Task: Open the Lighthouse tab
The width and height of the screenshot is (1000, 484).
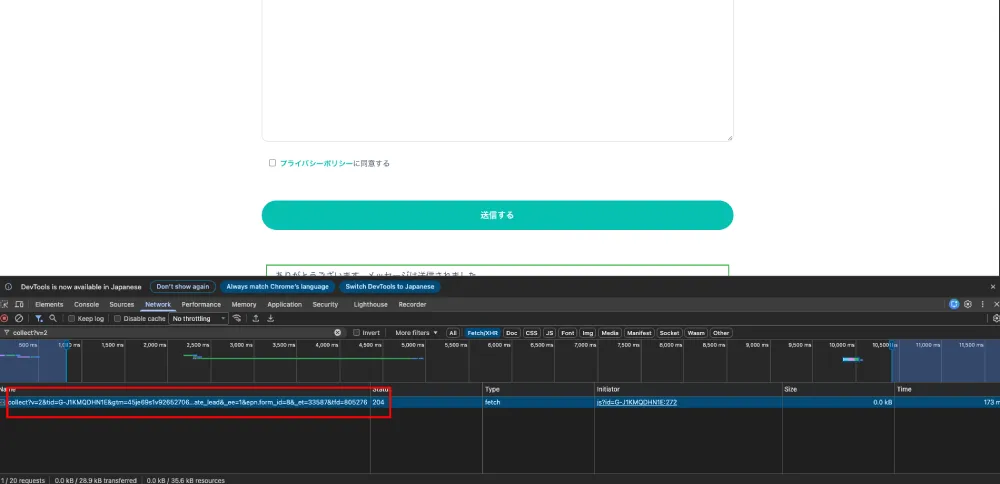Action: coord(371,305)
